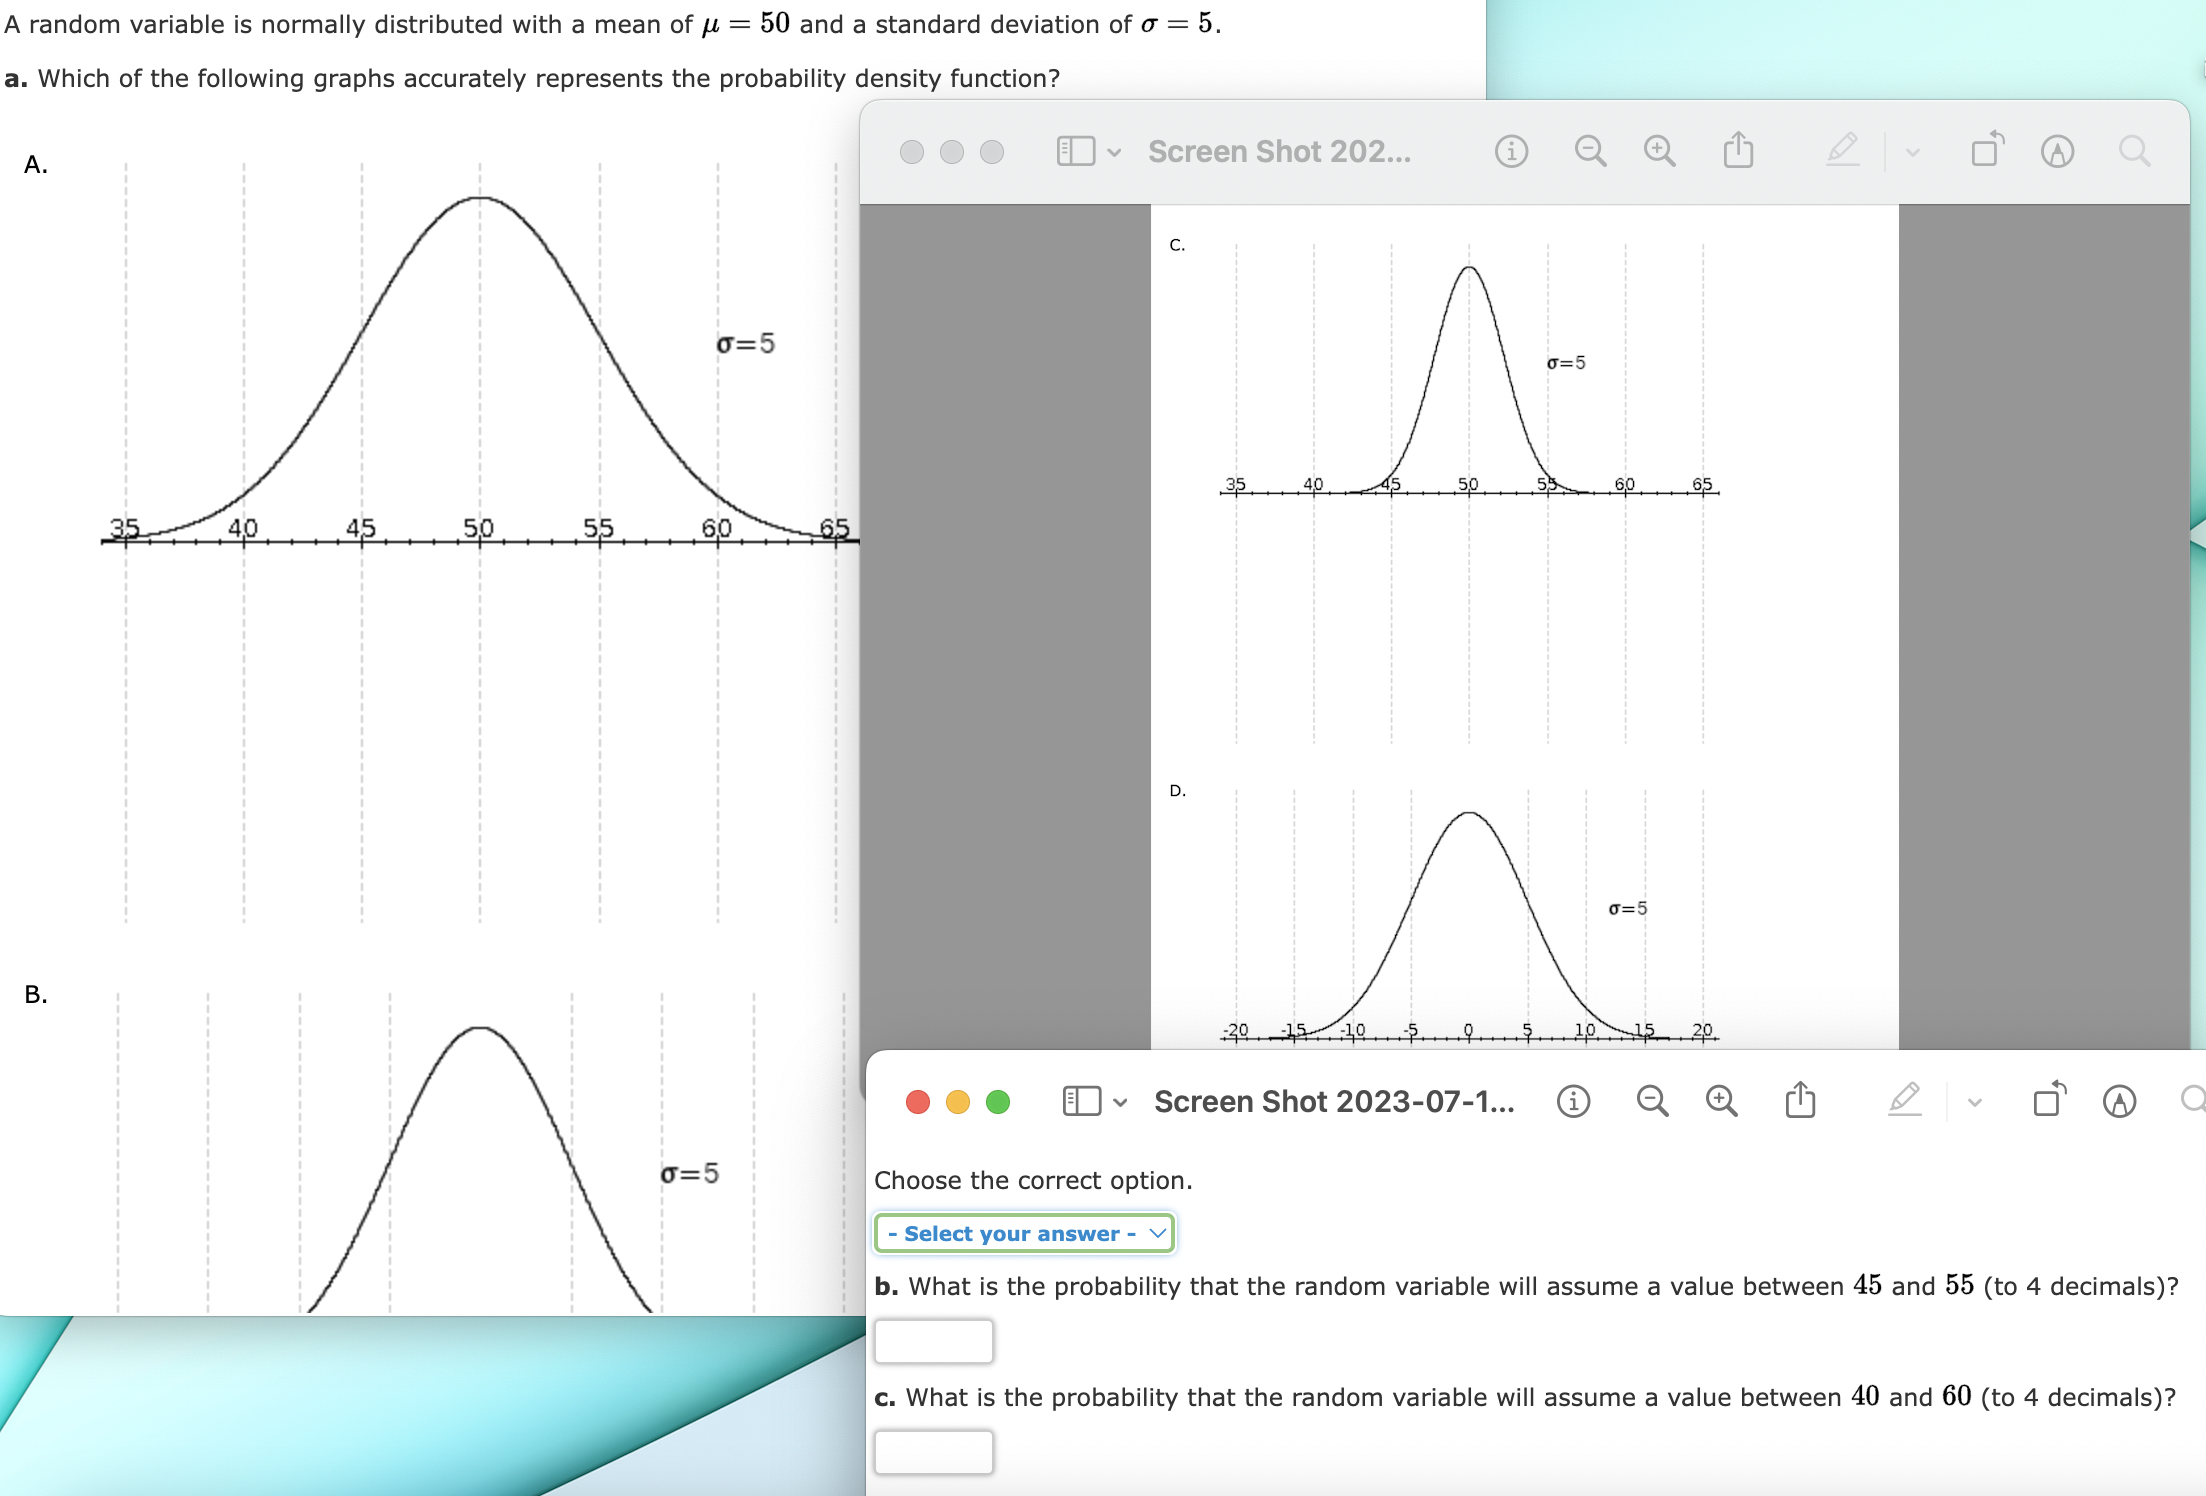This screenshot has width=2206, height=1496.
Task: Open the Share menu in Preview
Action: 1801,1101
